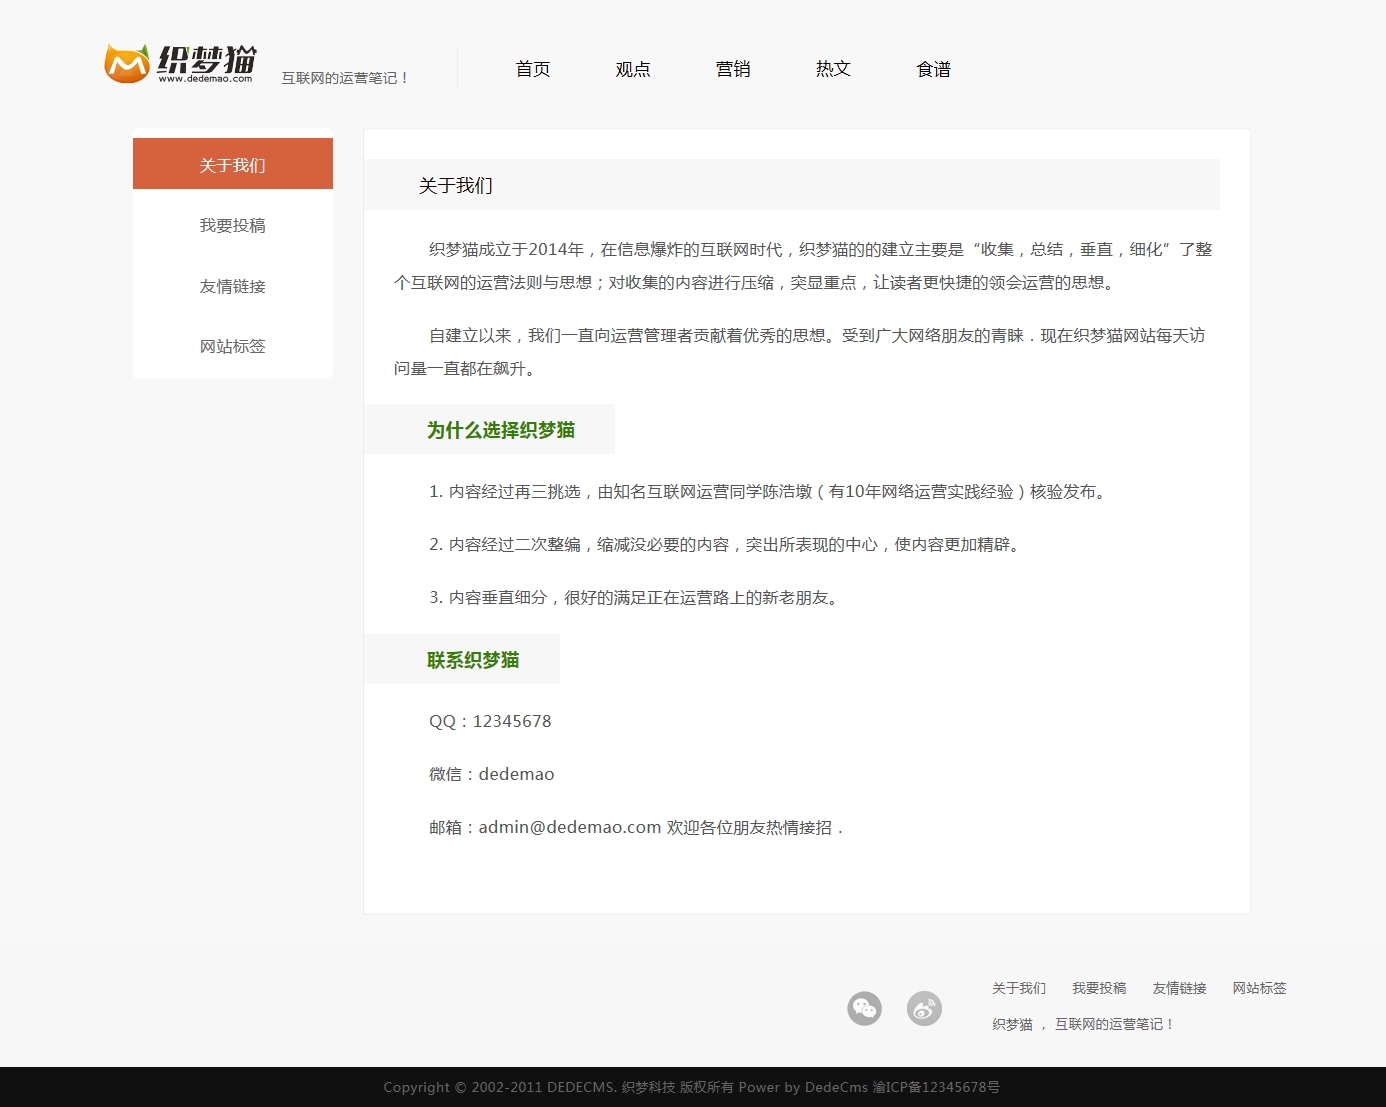Image resolution: width=1386 pixels, height=1107 pixels.
Task: Open the footer 网站标签 link
Action: tap(1258, 988)
